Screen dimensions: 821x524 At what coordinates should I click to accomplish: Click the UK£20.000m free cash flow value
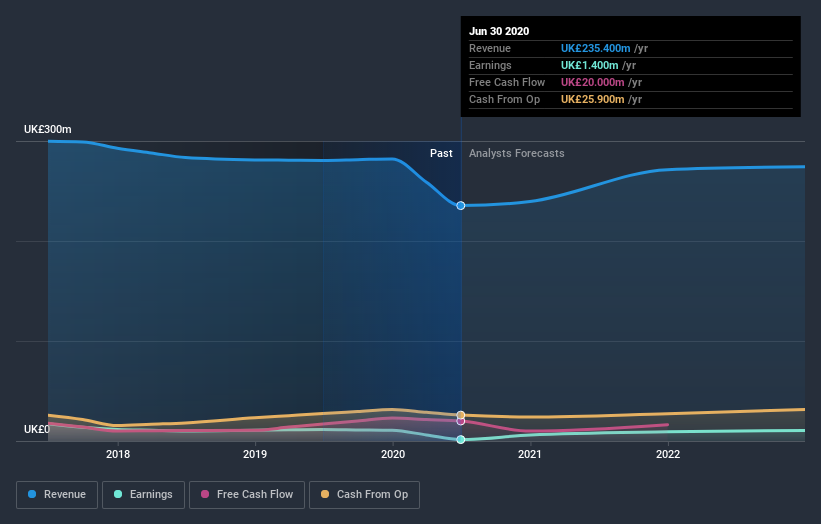coord(592,82)
